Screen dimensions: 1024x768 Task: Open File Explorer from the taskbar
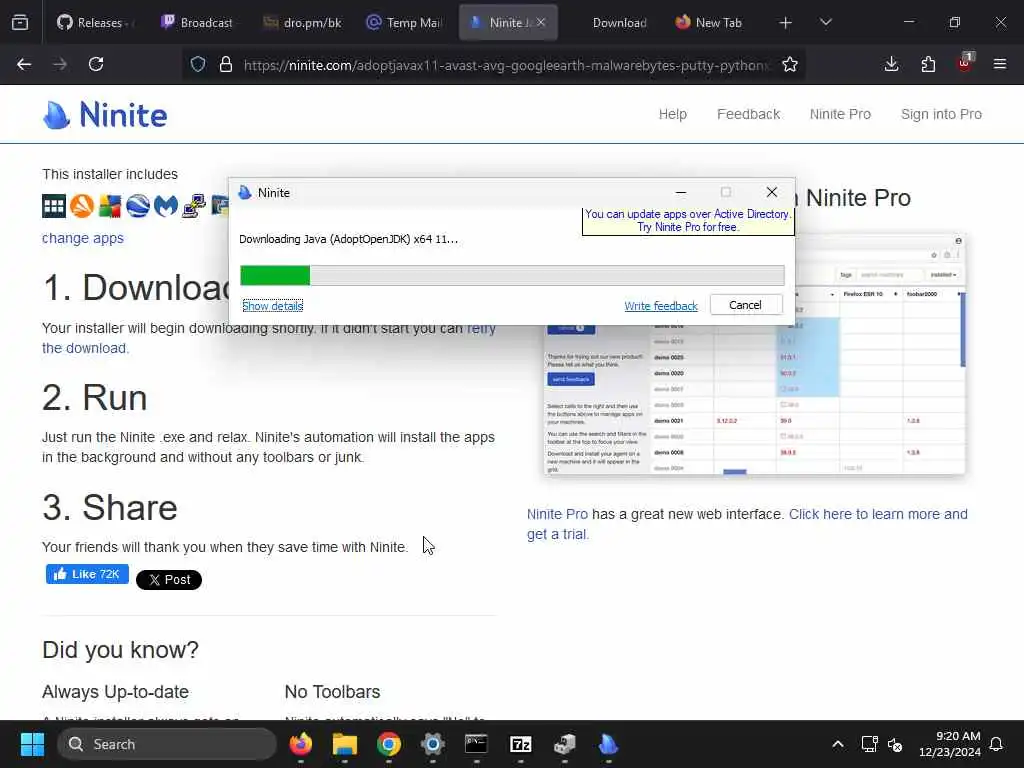[x=345, y=744]
